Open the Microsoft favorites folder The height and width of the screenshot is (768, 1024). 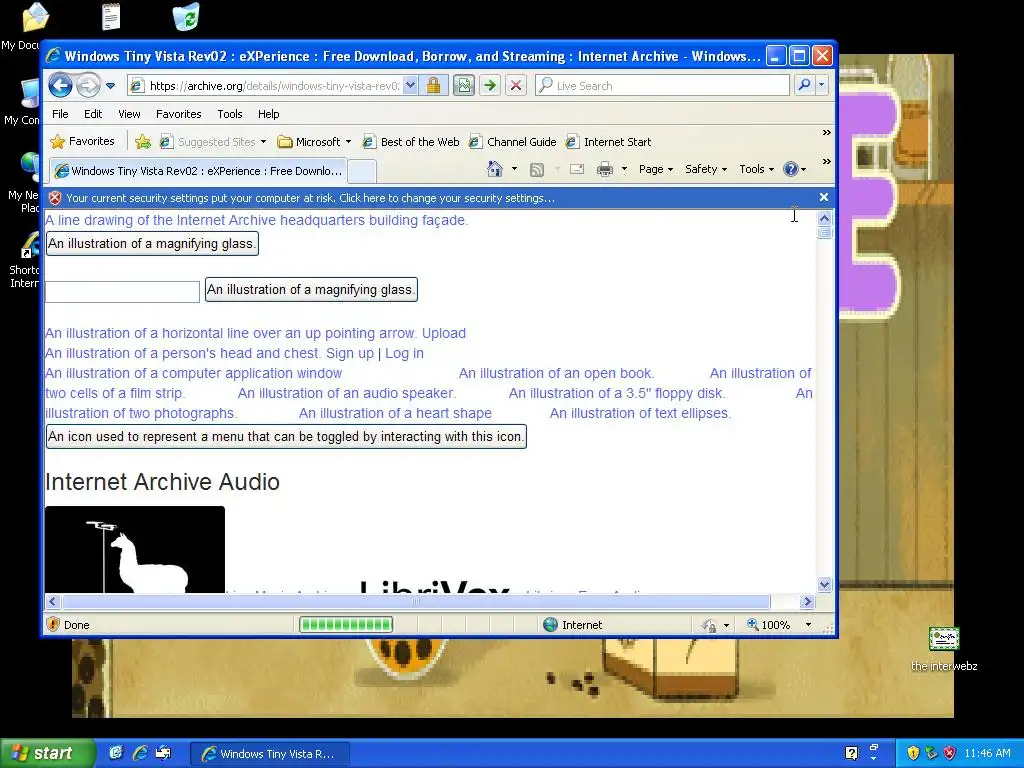pyautogui.click(x=314, y=142)
